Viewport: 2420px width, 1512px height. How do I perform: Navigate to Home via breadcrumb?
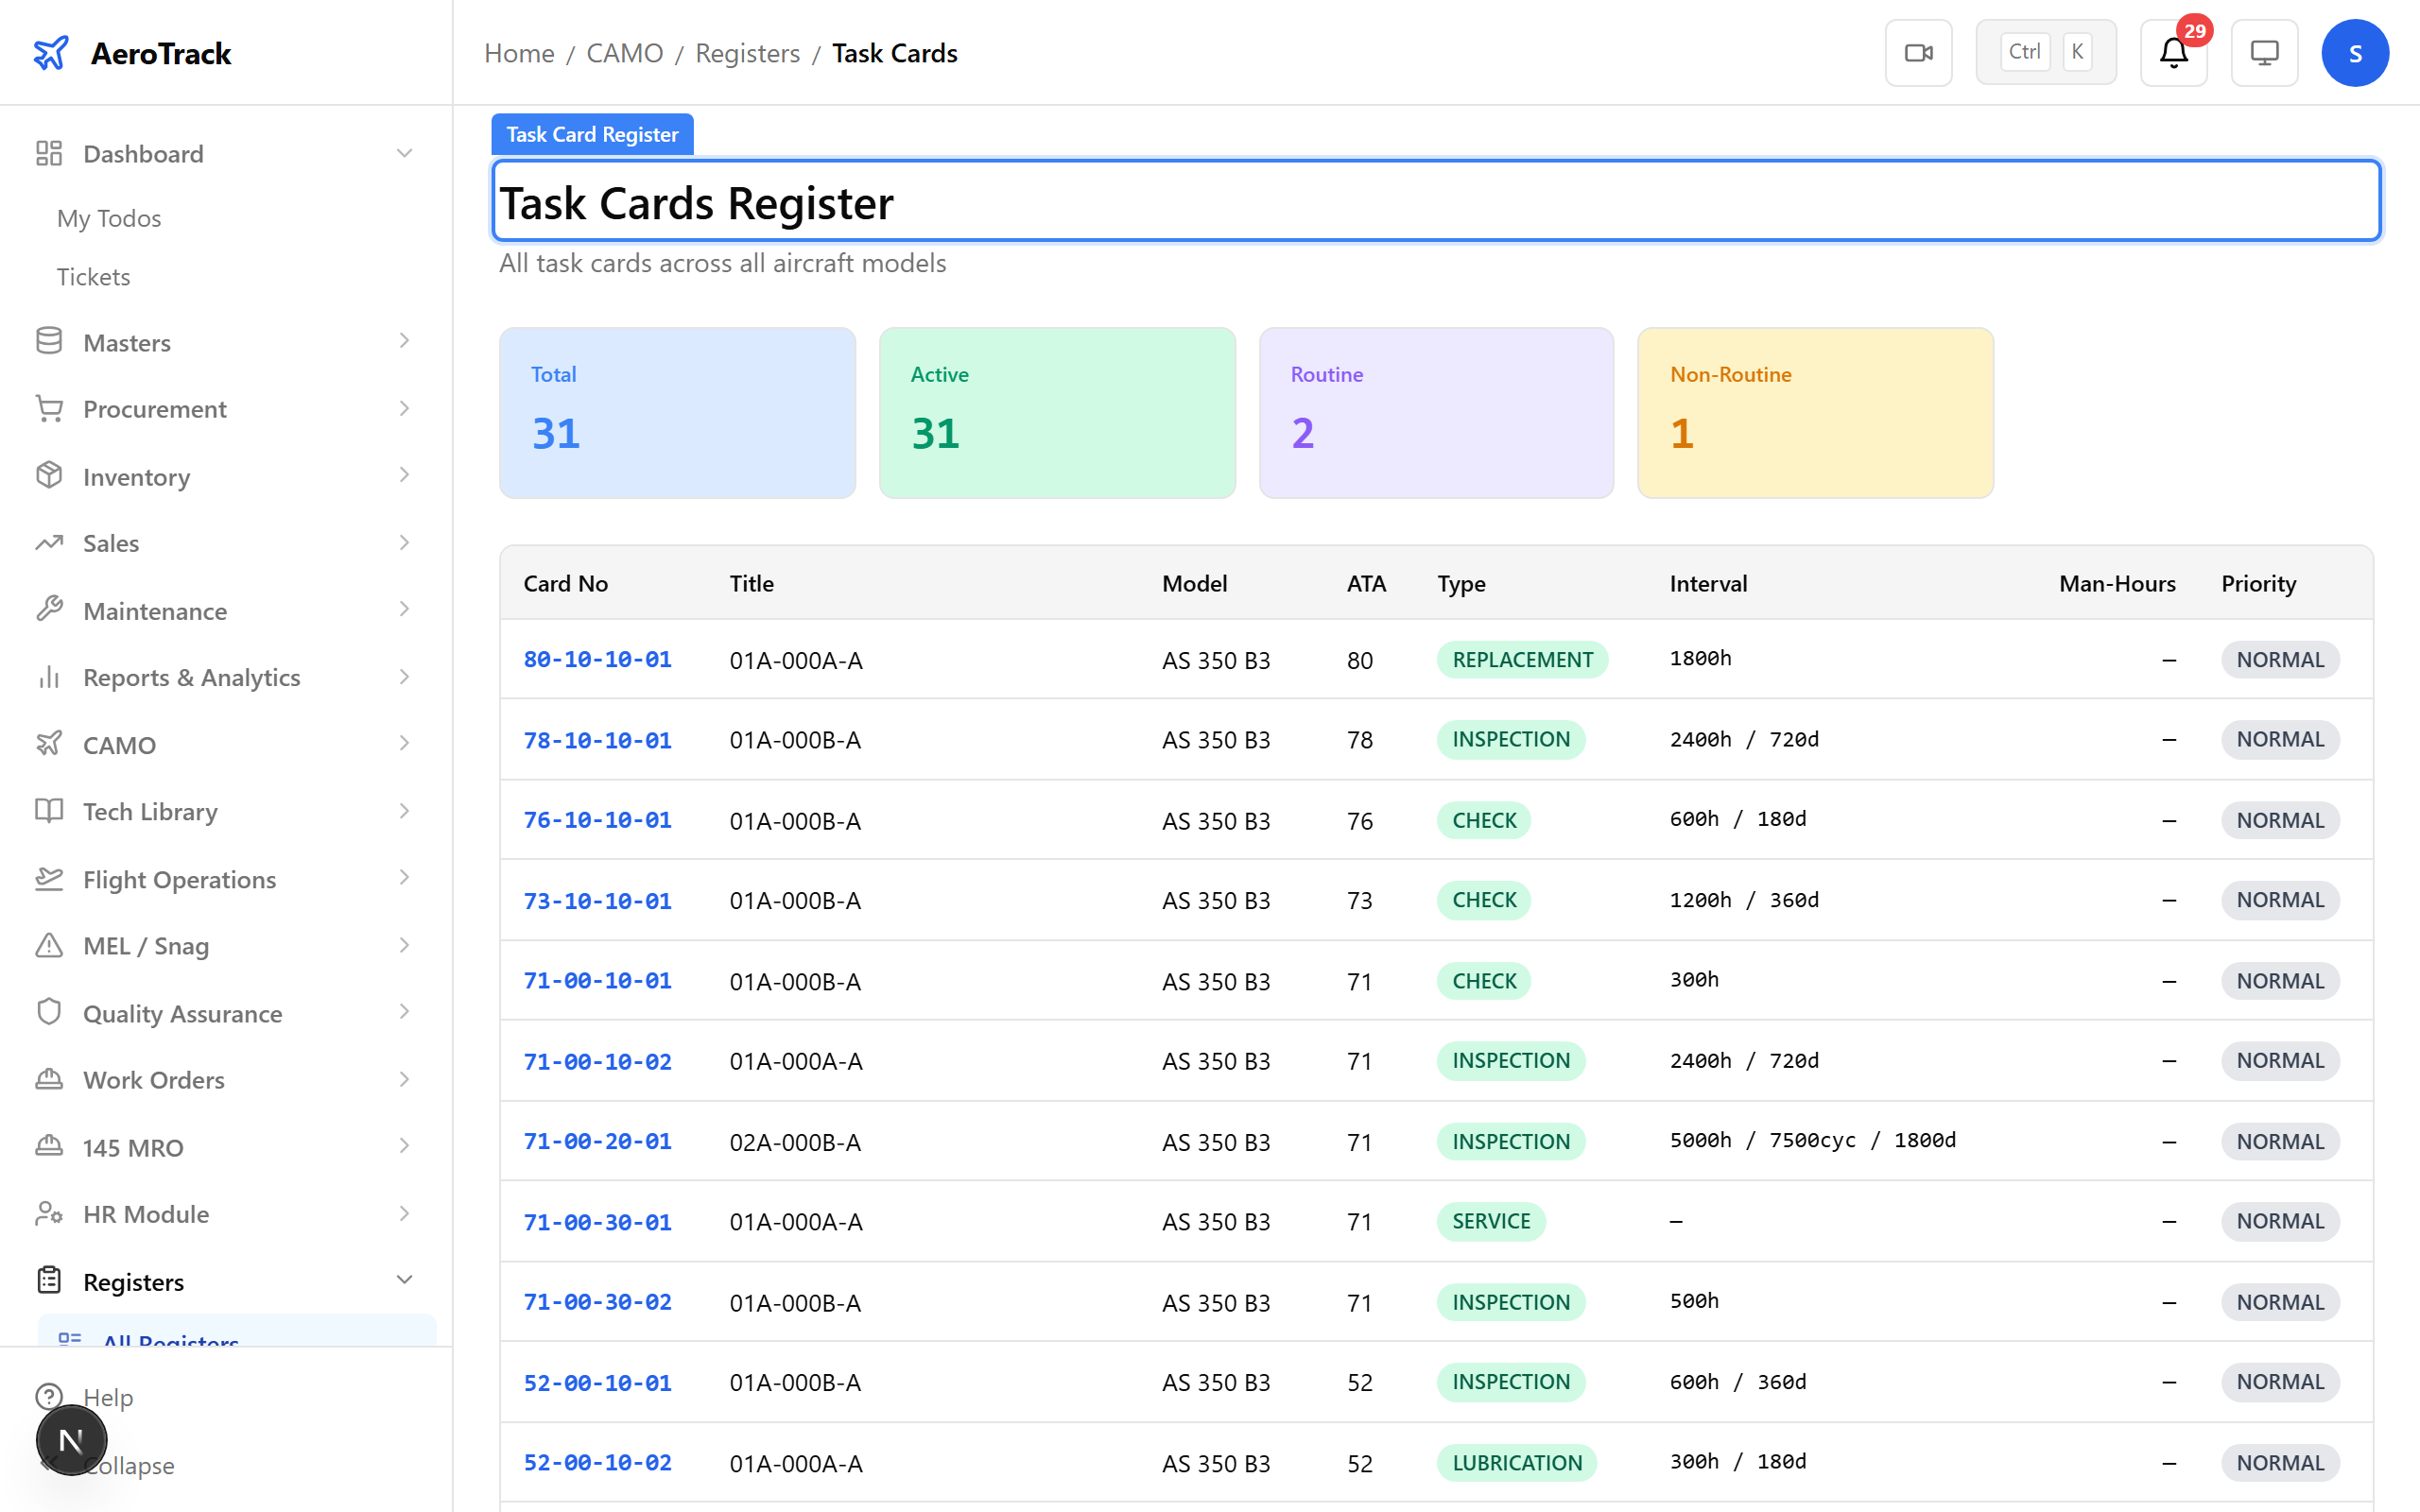[518, 53]
